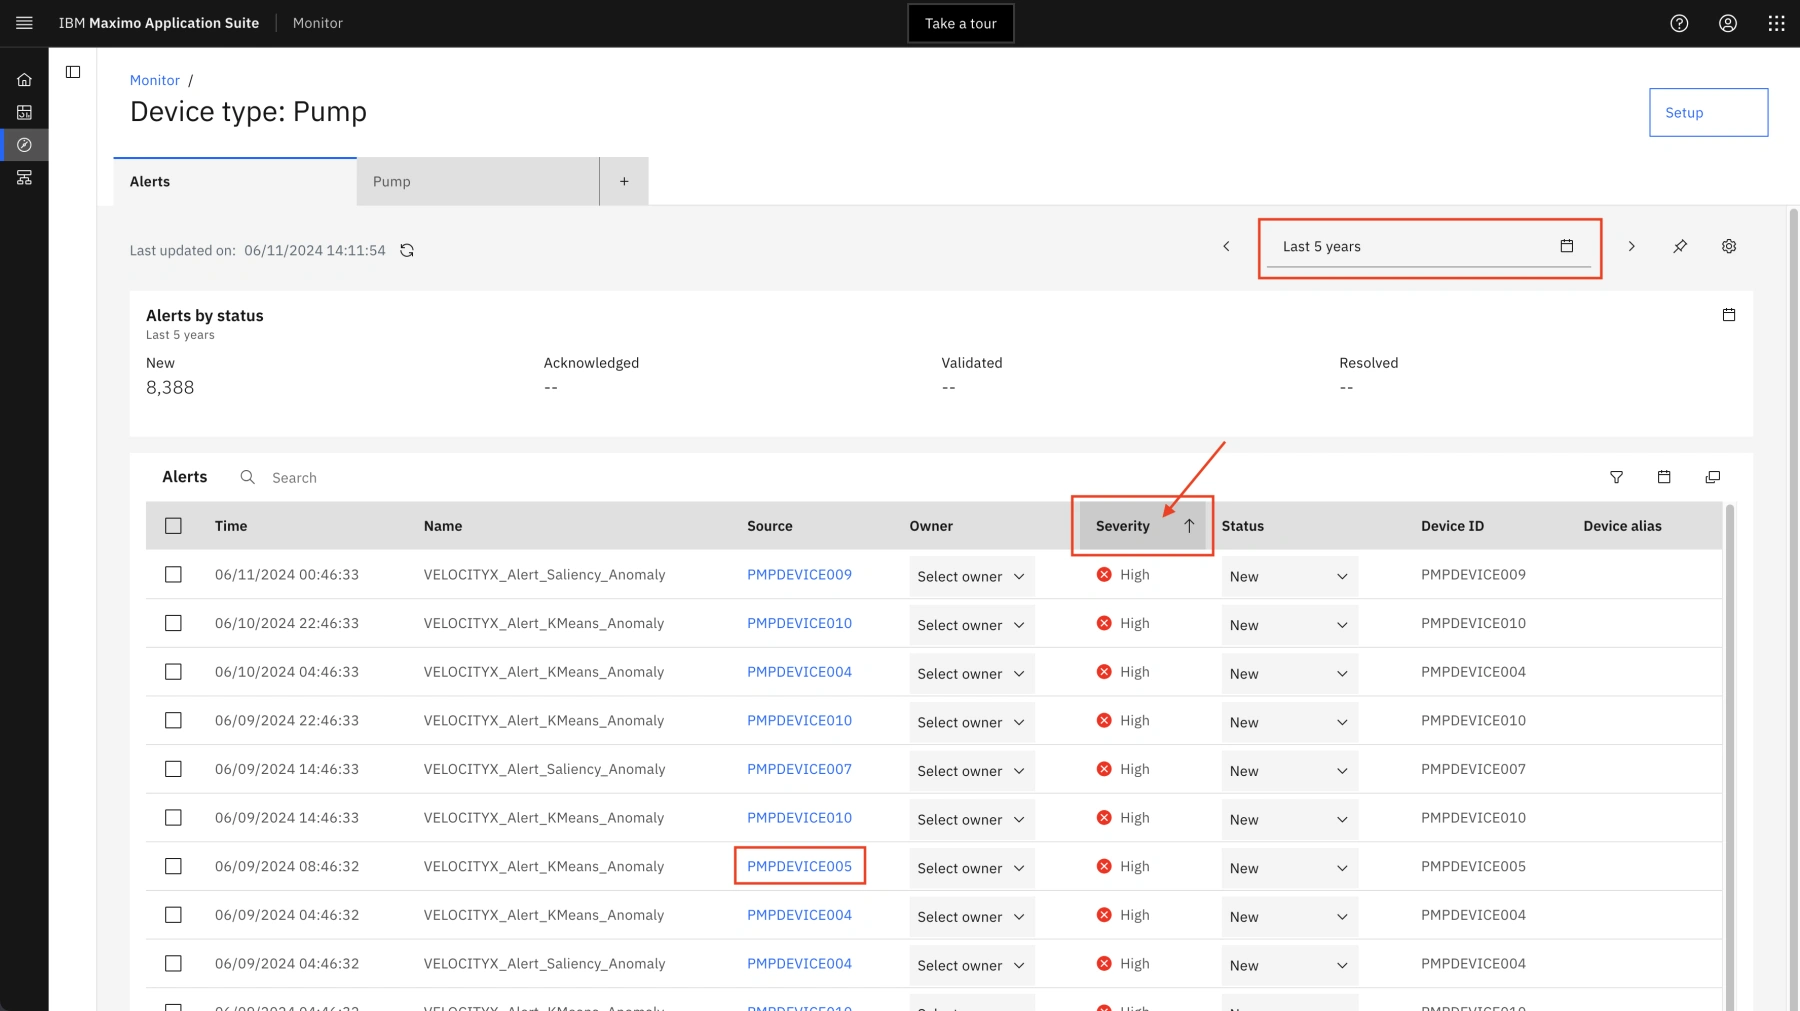
Task: Toggle the side panel icon
Action: point(73,72)
